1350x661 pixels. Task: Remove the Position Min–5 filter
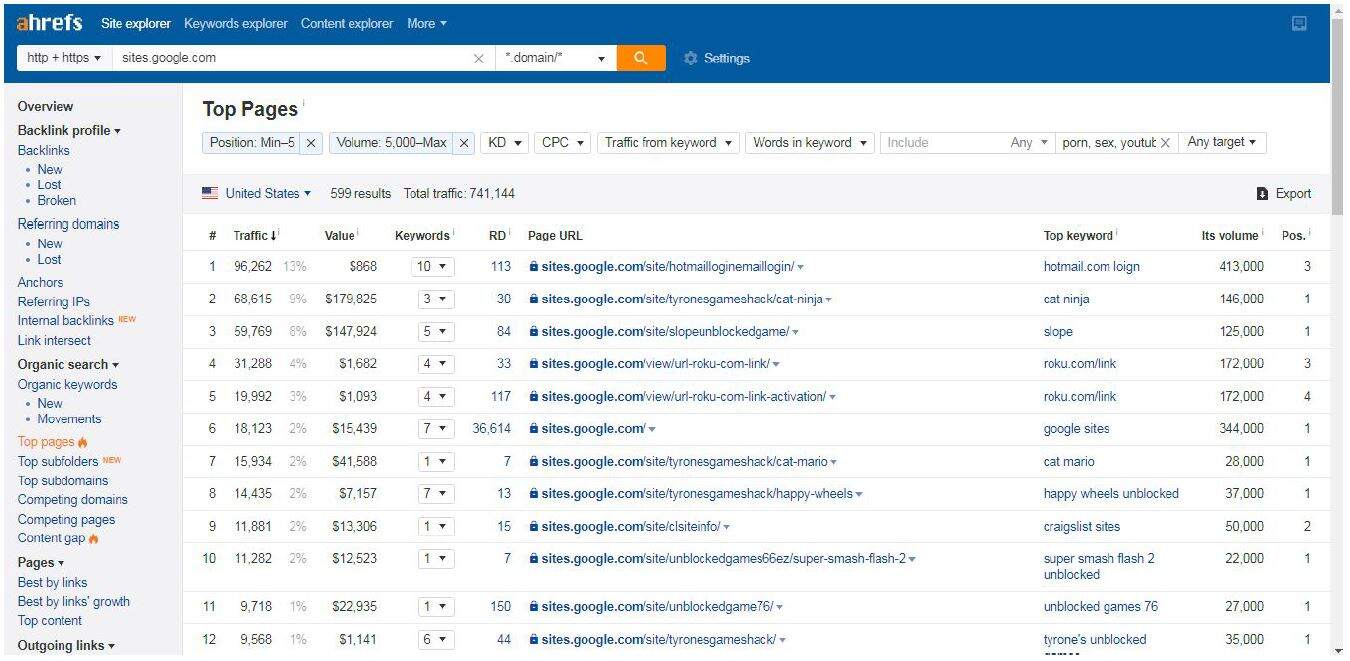311,143
